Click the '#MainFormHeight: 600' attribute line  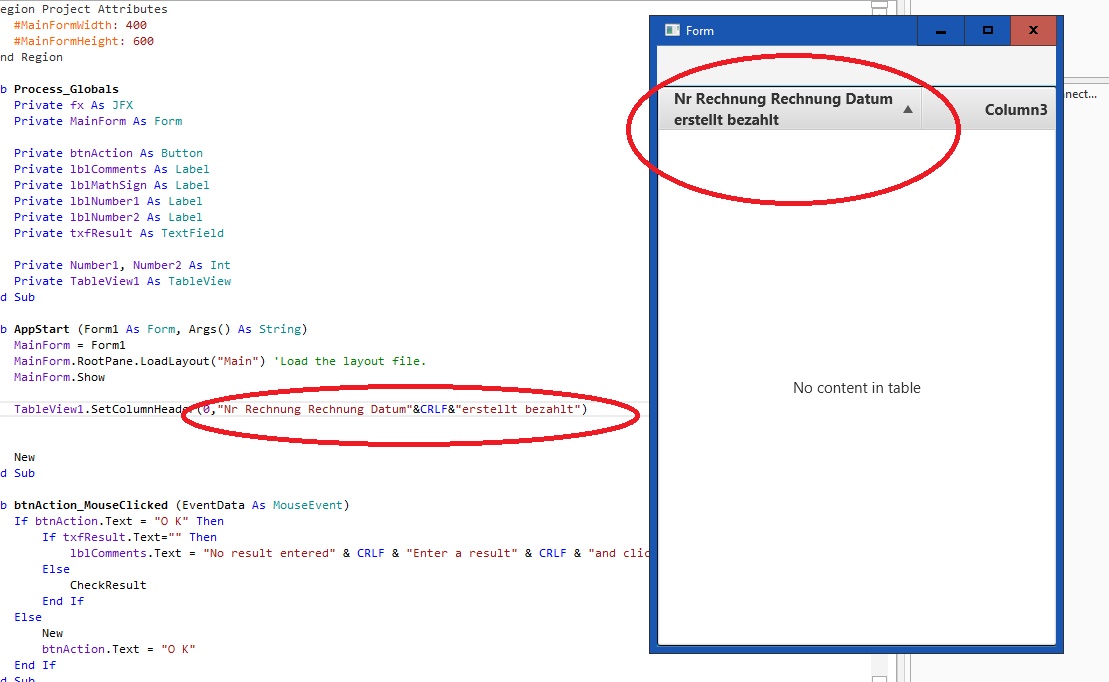point(84,41)
